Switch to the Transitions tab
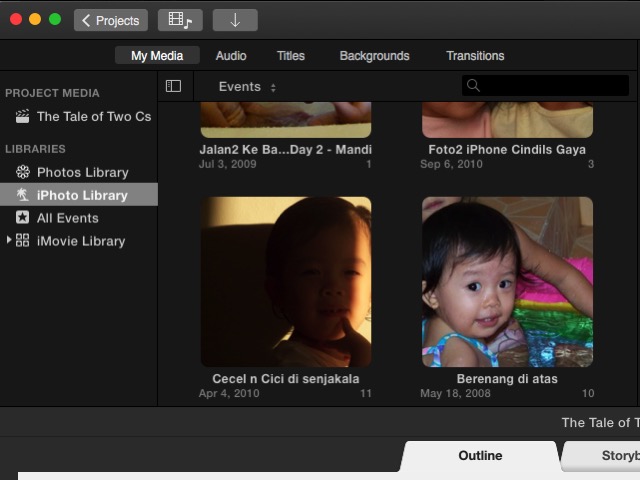 (475, 56)
